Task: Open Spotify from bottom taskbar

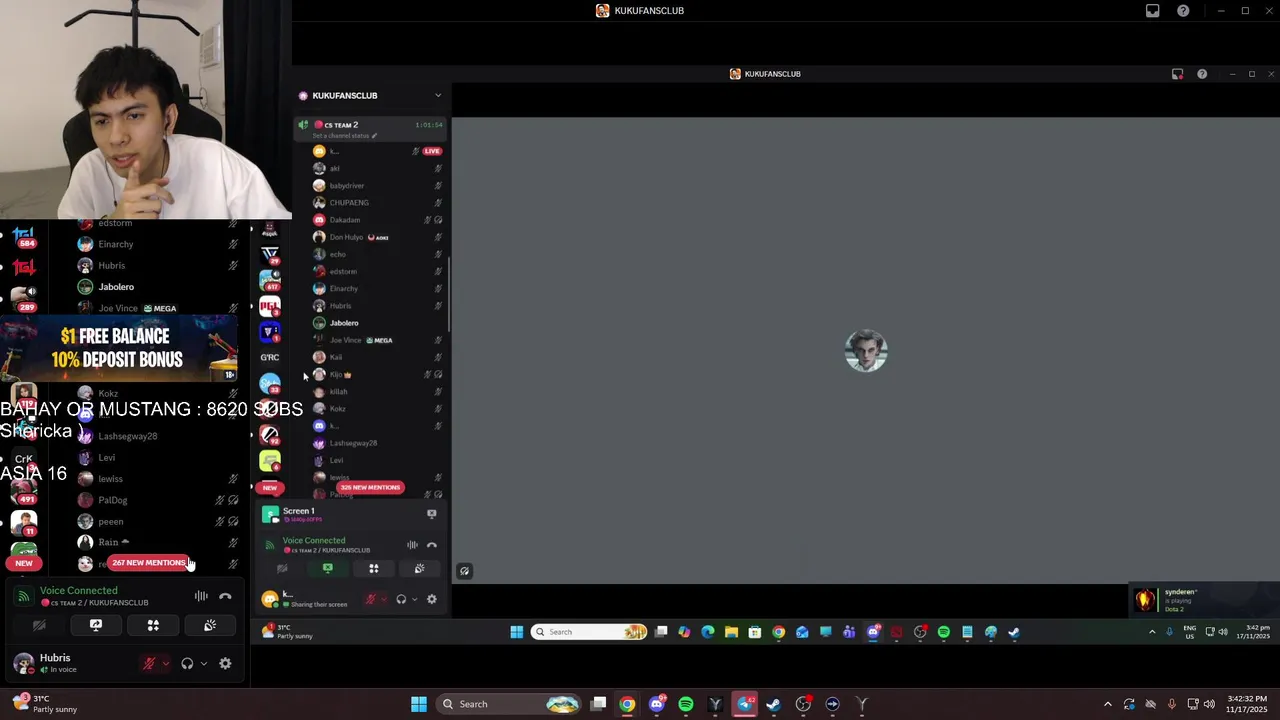Action: pos(686,704)
